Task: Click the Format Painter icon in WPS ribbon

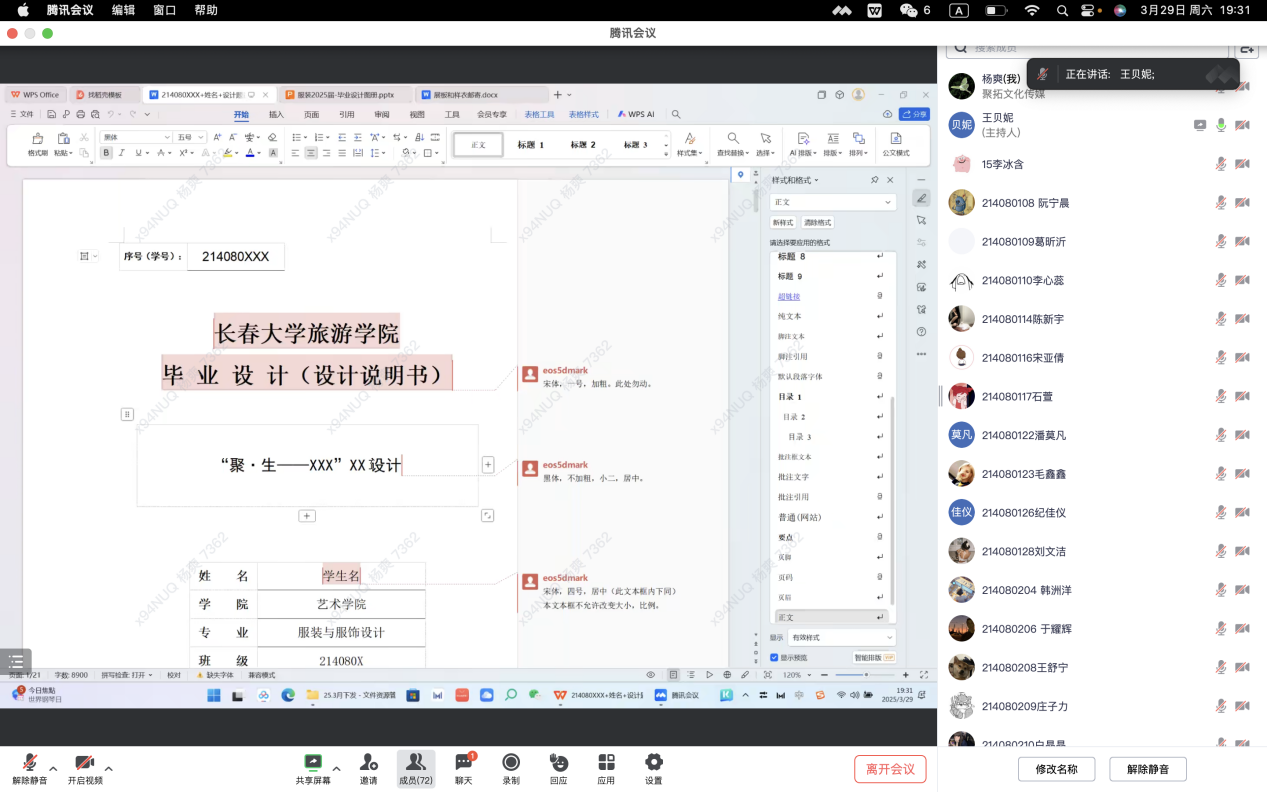Action: 38,139
